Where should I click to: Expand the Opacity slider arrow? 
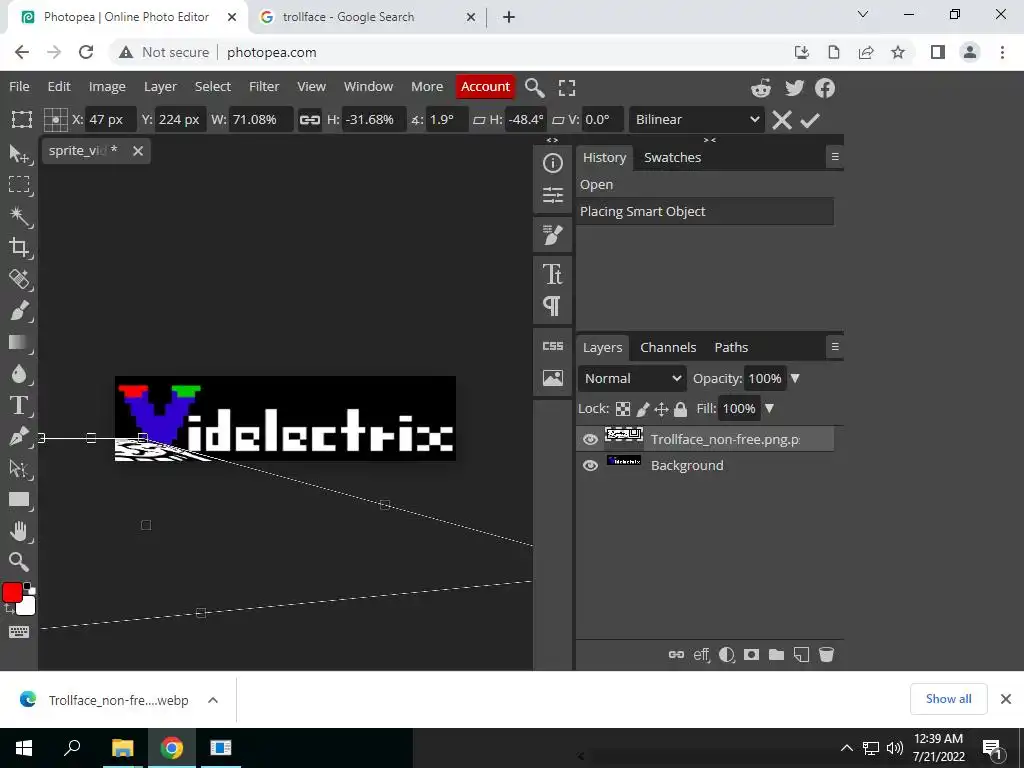(795, 378)
